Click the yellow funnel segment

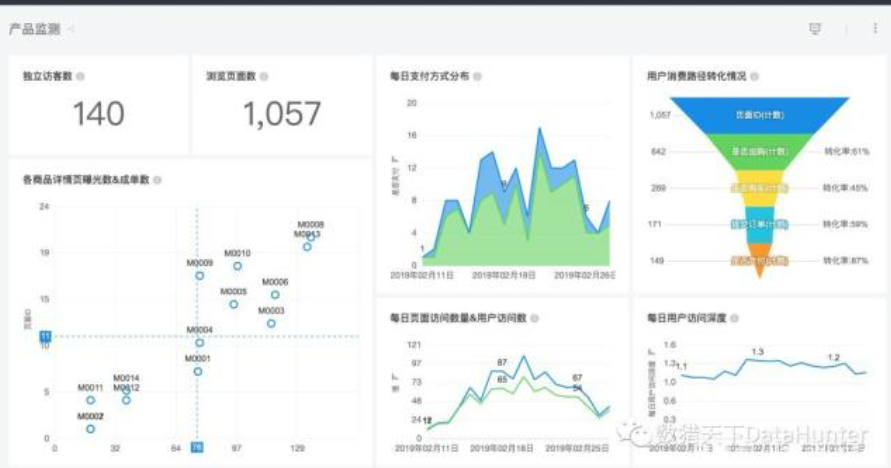760,188
